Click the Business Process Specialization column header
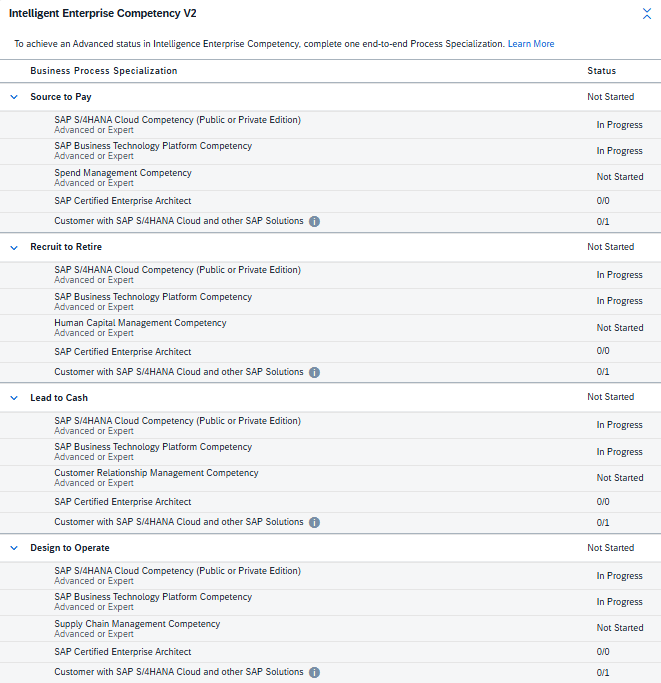This screenshot has height=683, width=661. 104,71
